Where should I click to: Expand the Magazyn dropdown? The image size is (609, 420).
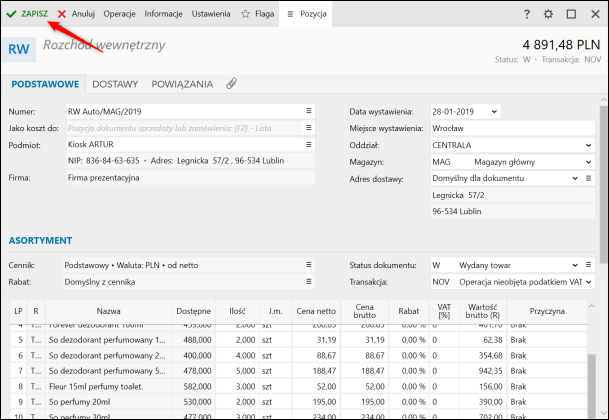588,161
